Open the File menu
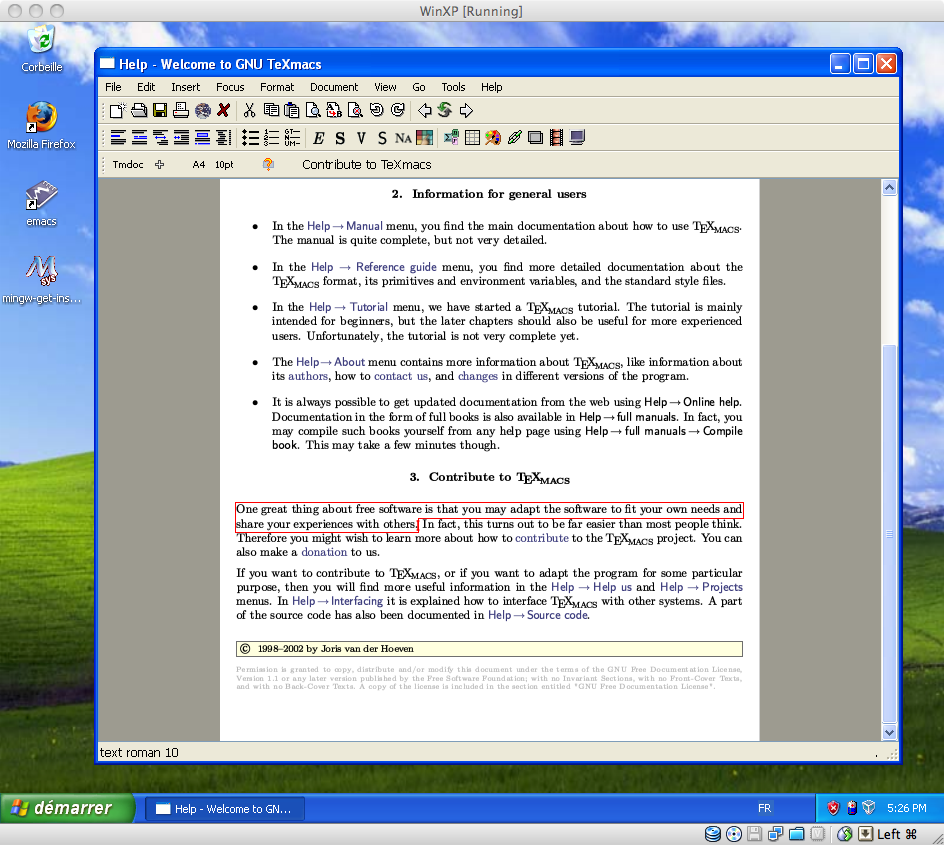Image resolution: width=944 pixels, height=845 pixels. [x=113, y=87]
